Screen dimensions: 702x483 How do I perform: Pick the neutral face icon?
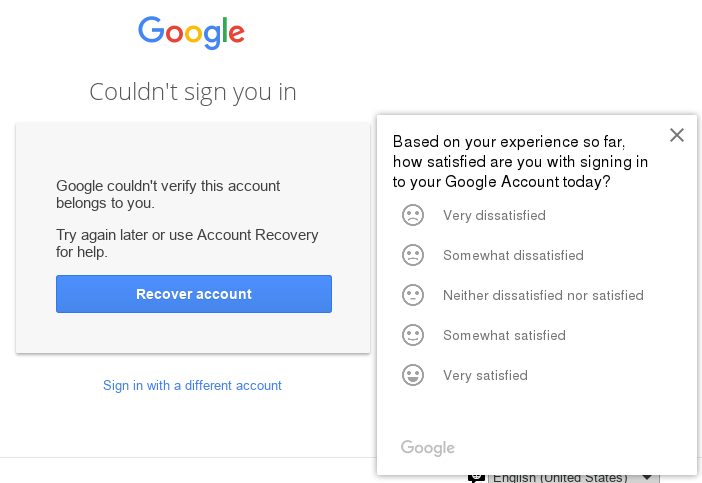click(x=413, y=295)
